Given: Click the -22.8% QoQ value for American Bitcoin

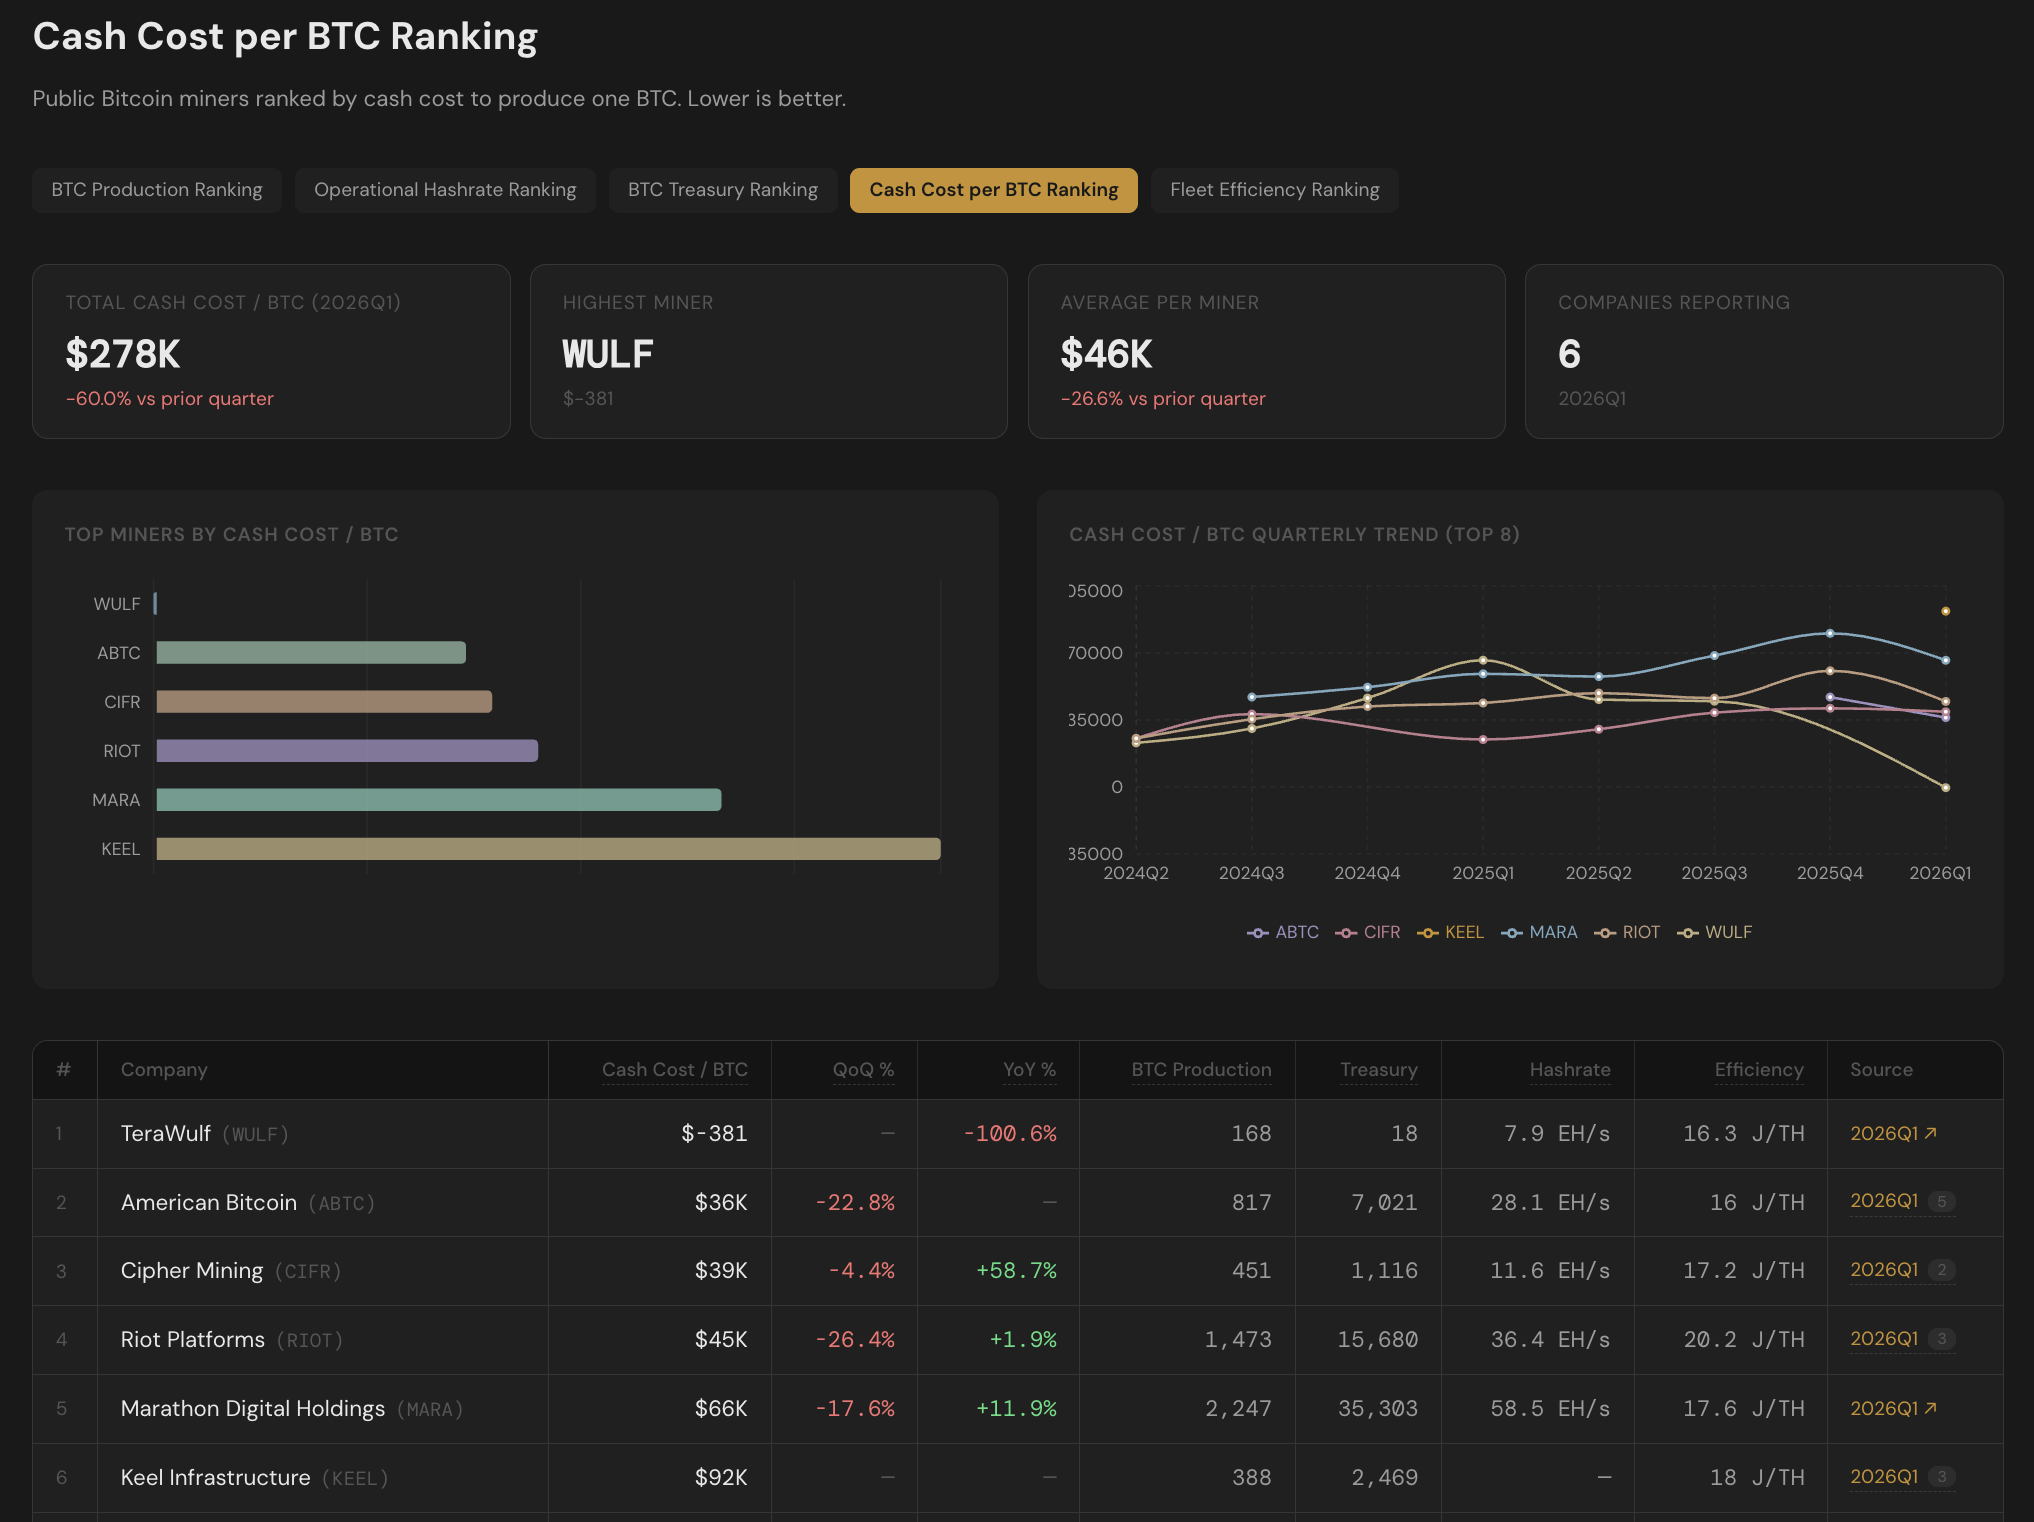Looking at the screenshot, I should [x=855, y=1202].
